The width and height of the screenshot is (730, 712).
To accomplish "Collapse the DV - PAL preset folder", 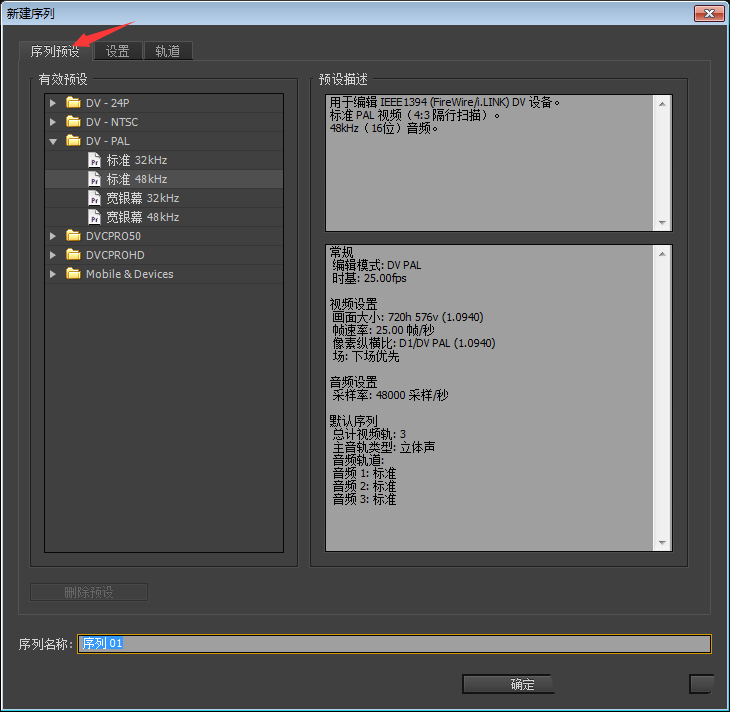I will tap(53, 141).
